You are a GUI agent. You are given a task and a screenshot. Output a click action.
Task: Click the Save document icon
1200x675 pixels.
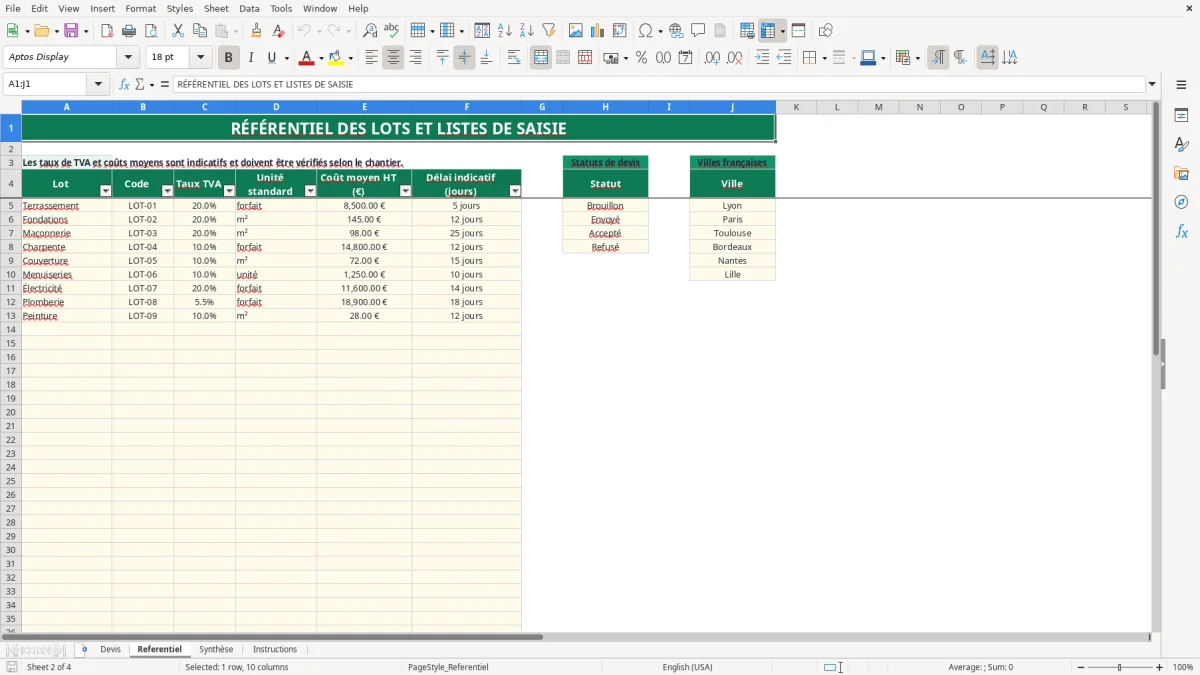pos(71,31)
